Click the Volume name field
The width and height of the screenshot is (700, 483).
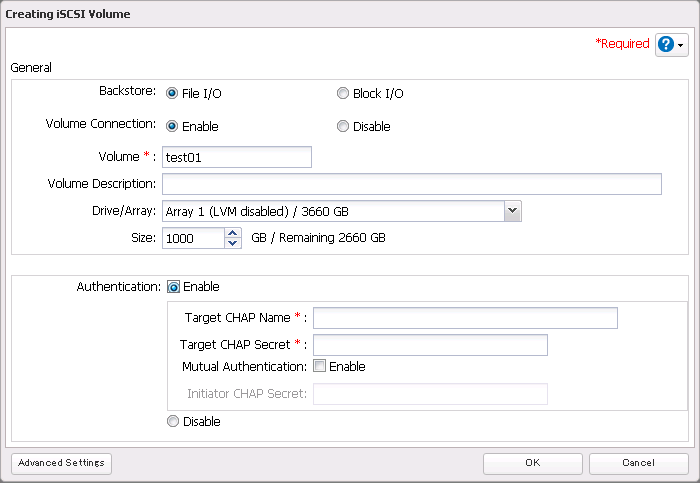click(237, 157)
